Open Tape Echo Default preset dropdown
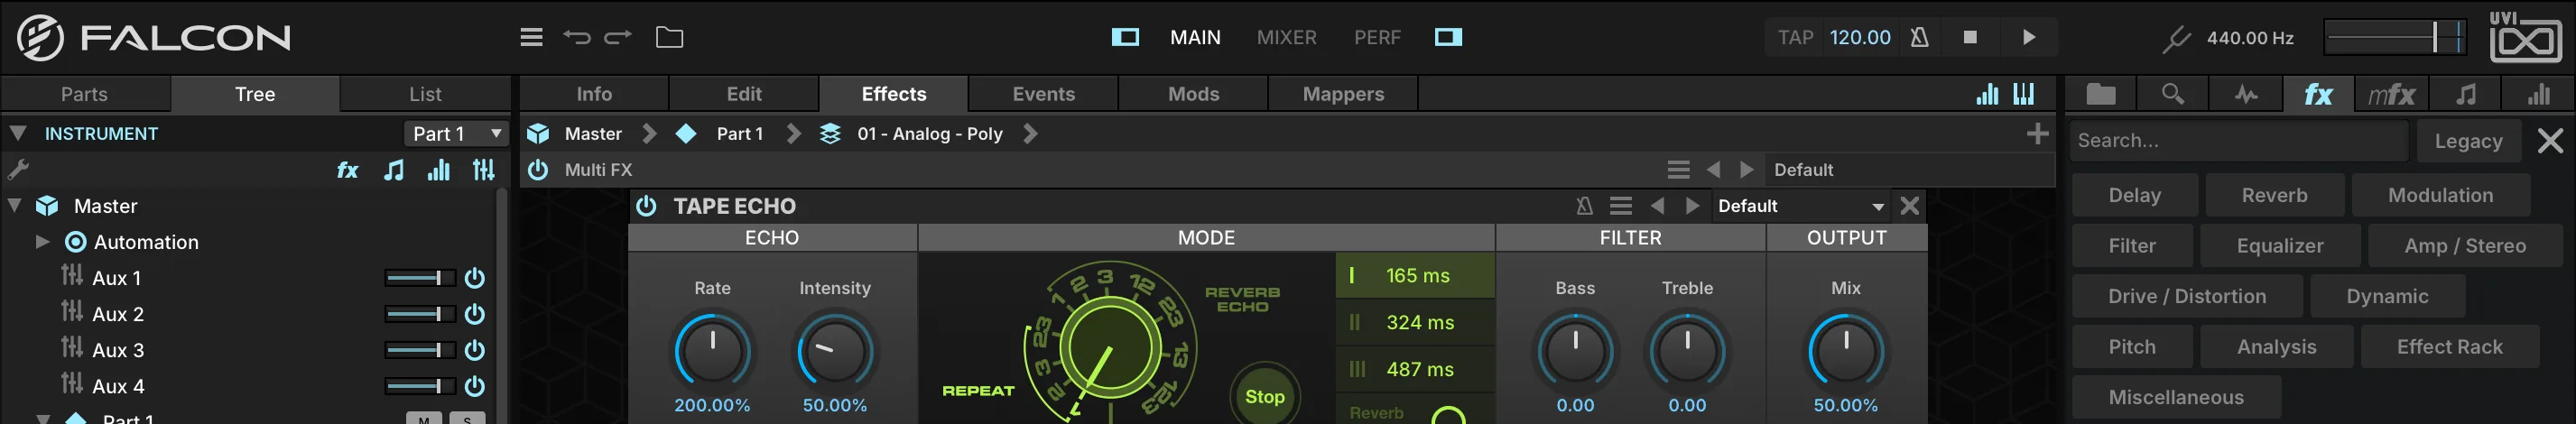Screen dimensions: 2576x424 click(1800, 205)
